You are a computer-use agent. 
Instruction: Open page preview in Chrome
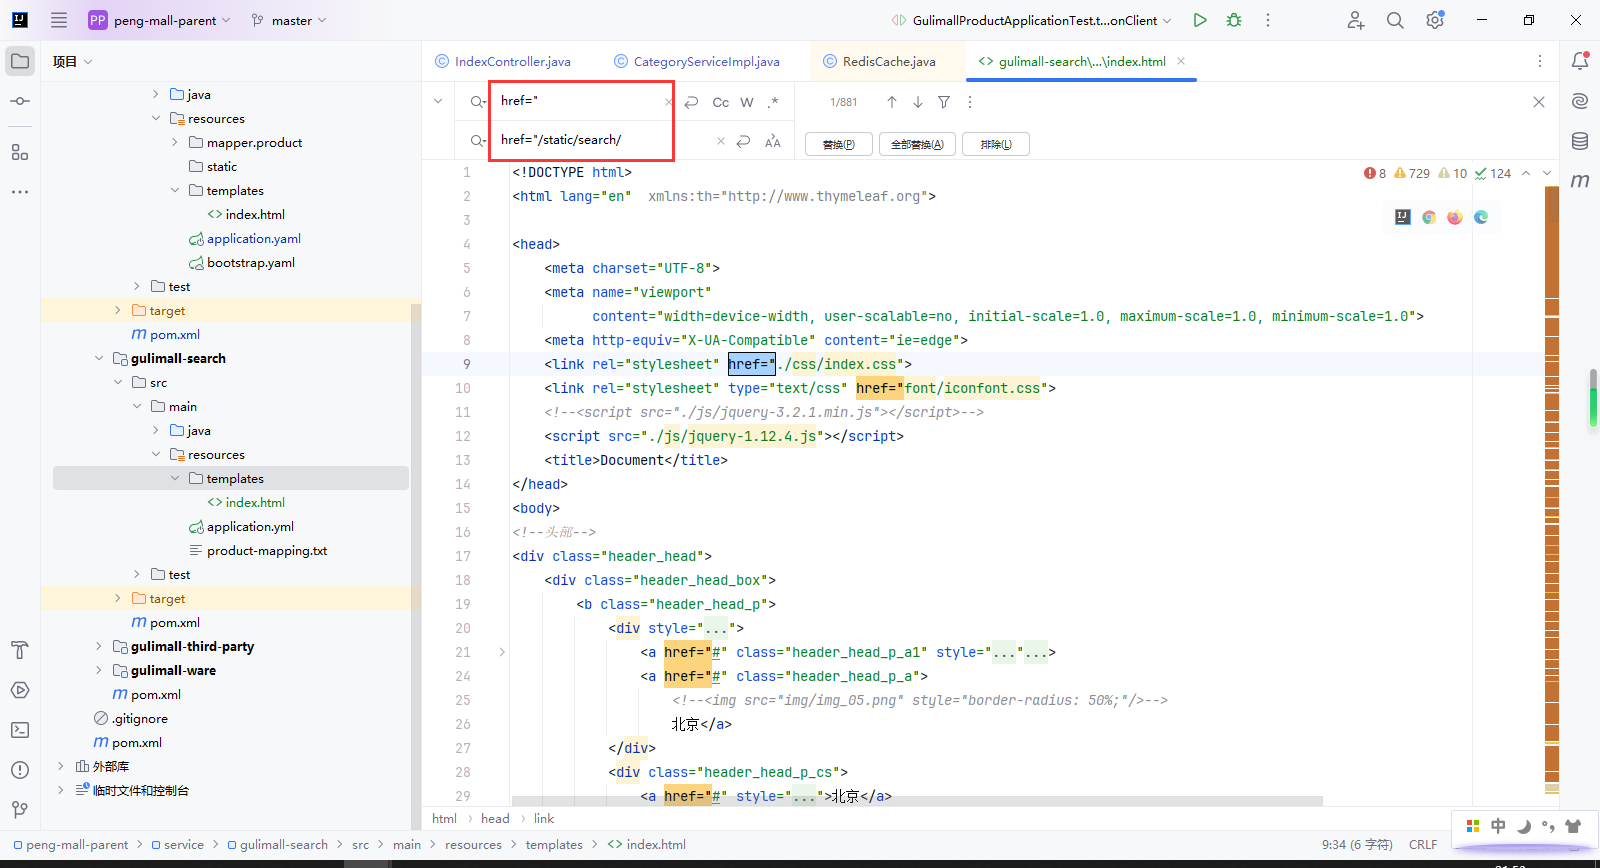point(1429,217)
